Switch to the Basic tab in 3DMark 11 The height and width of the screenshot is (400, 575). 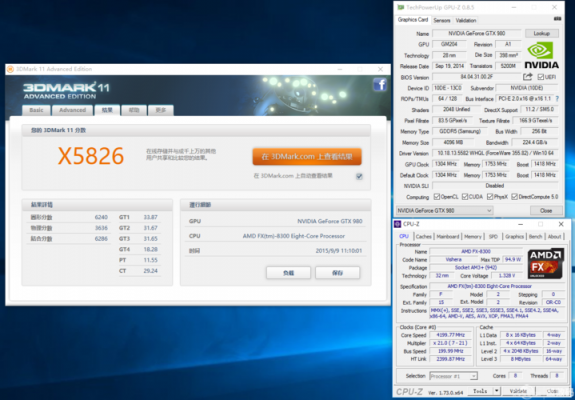(36, 110)
